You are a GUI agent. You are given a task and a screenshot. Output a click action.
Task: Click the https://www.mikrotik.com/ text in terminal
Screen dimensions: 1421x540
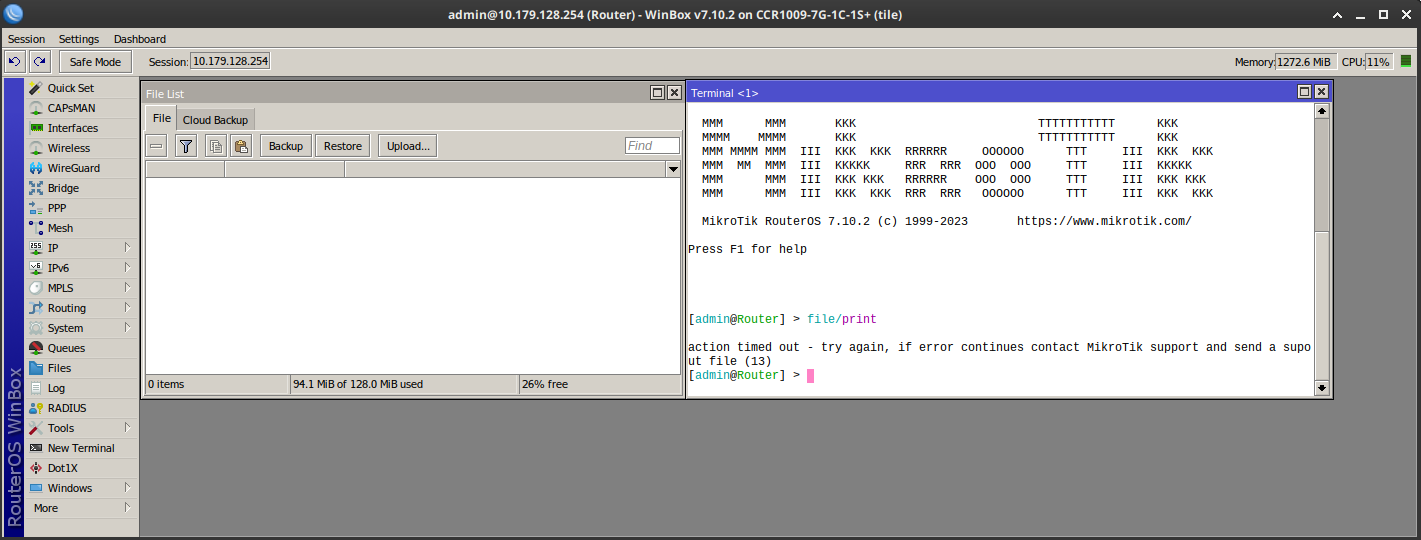click(x=1104, y=221)
